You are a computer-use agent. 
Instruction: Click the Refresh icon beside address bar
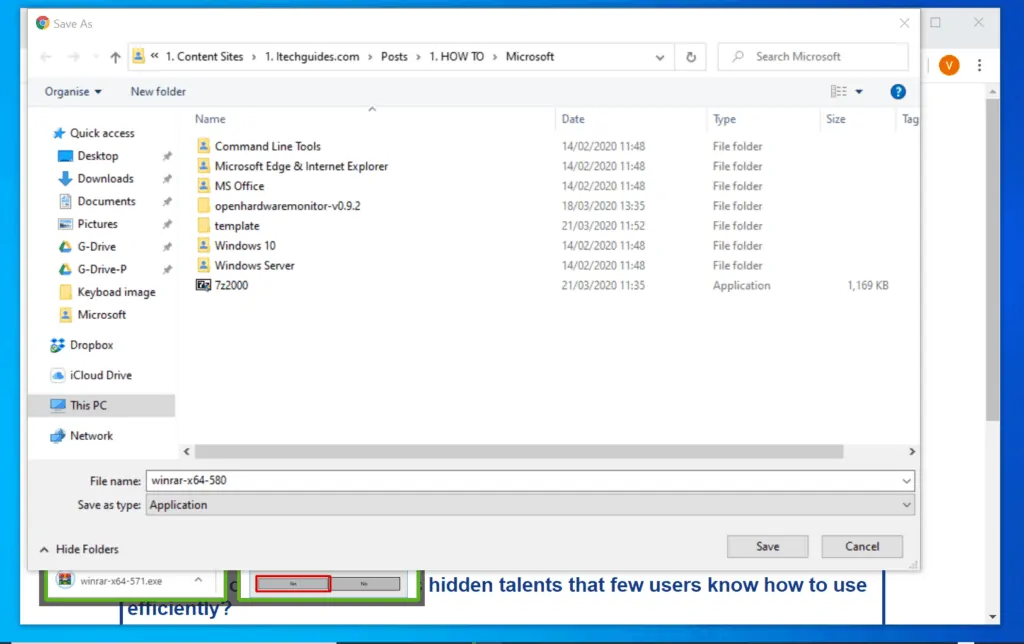tap(690, 57)
